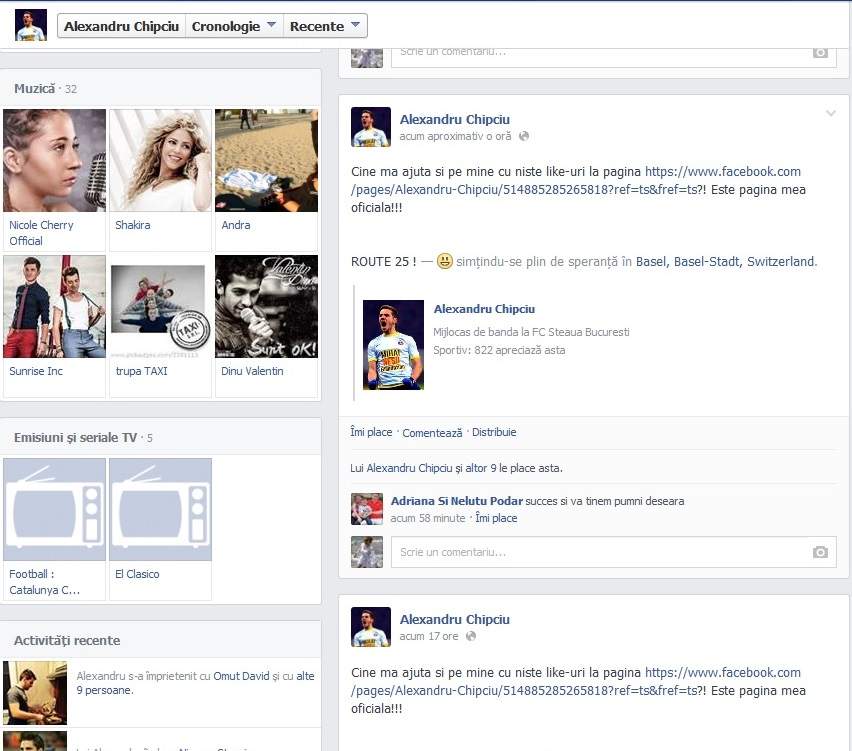Screen dimensions: 852x751
Task: Open the Recente dropdown
Action: [x=325, y=26]
